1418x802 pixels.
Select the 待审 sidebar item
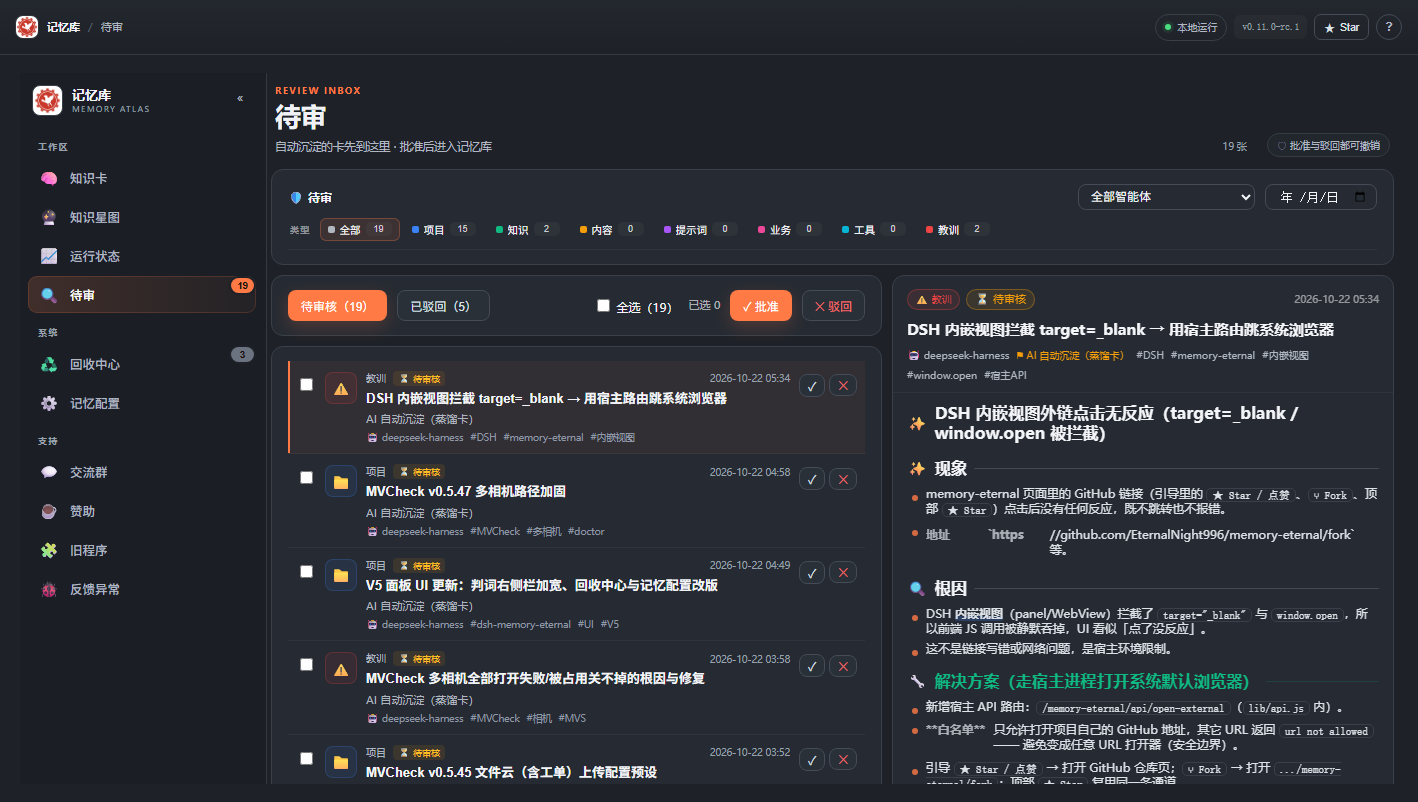point(142,295)
